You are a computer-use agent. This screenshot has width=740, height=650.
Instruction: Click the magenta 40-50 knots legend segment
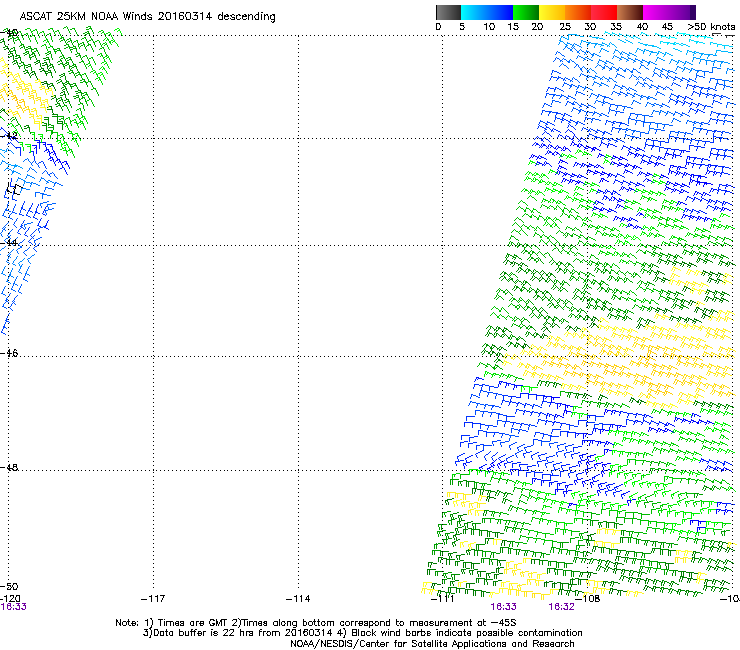pos(669,12)
